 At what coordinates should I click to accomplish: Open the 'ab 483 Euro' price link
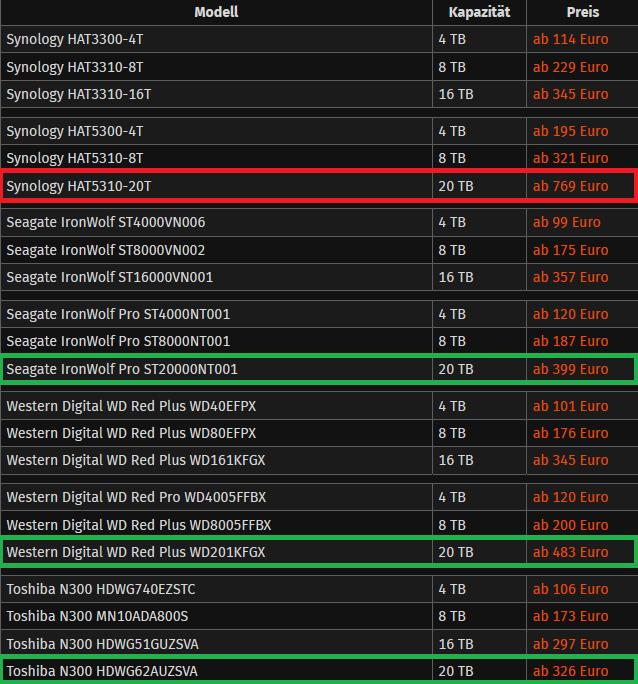coord(570,552)
